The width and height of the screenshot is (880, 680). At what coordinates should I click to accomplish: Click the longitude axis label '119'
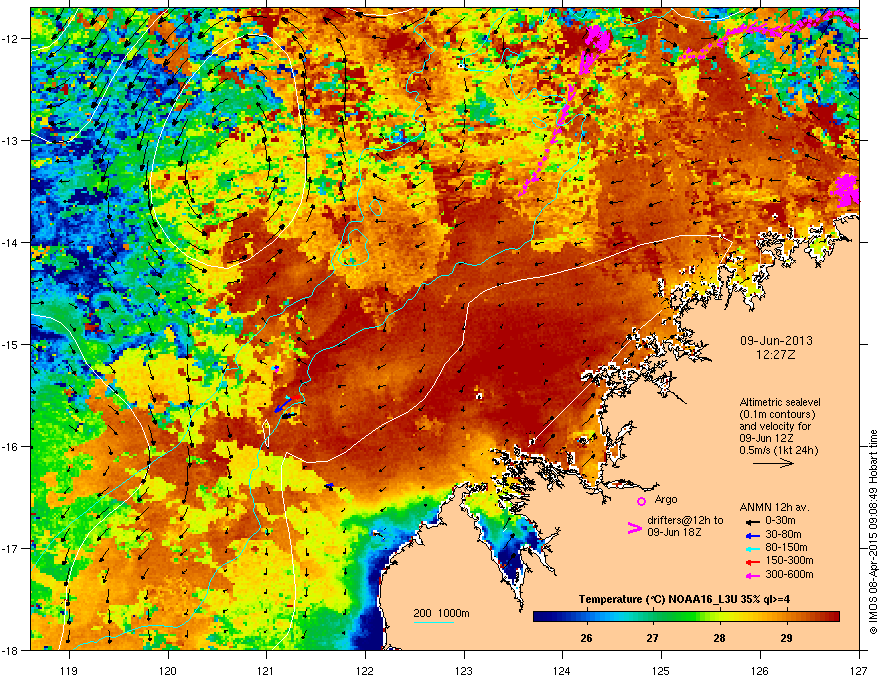(x=69, y=670)
